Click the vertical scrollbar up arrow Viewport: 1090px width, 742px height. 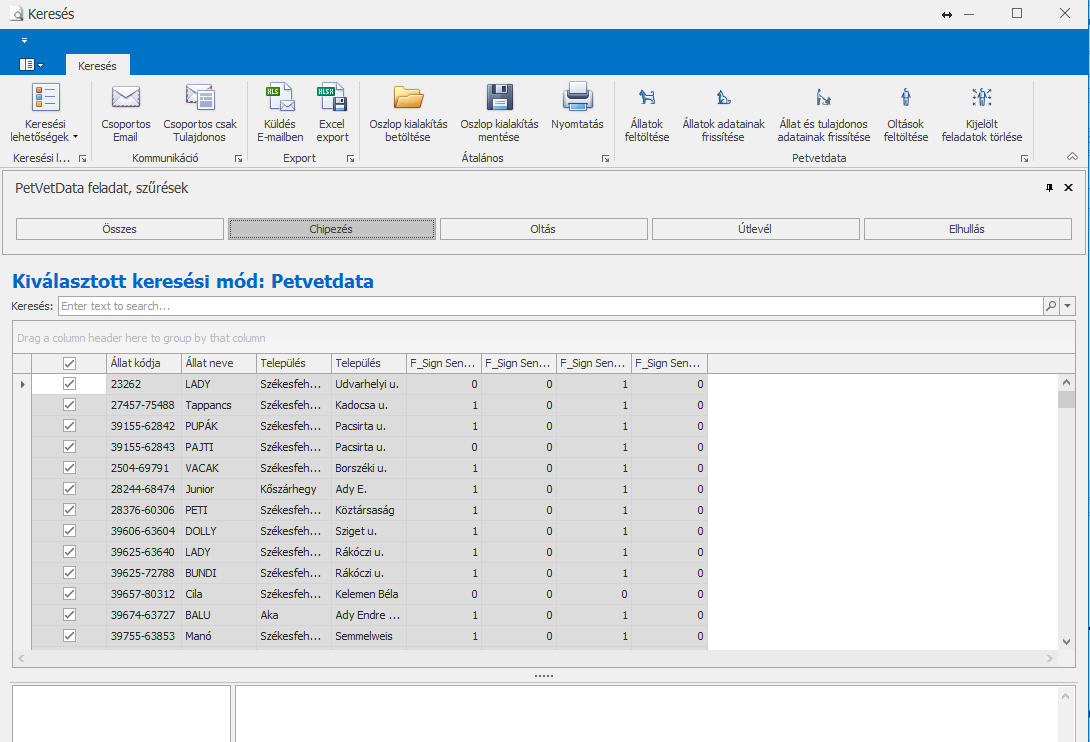[x=1066, y=382]
